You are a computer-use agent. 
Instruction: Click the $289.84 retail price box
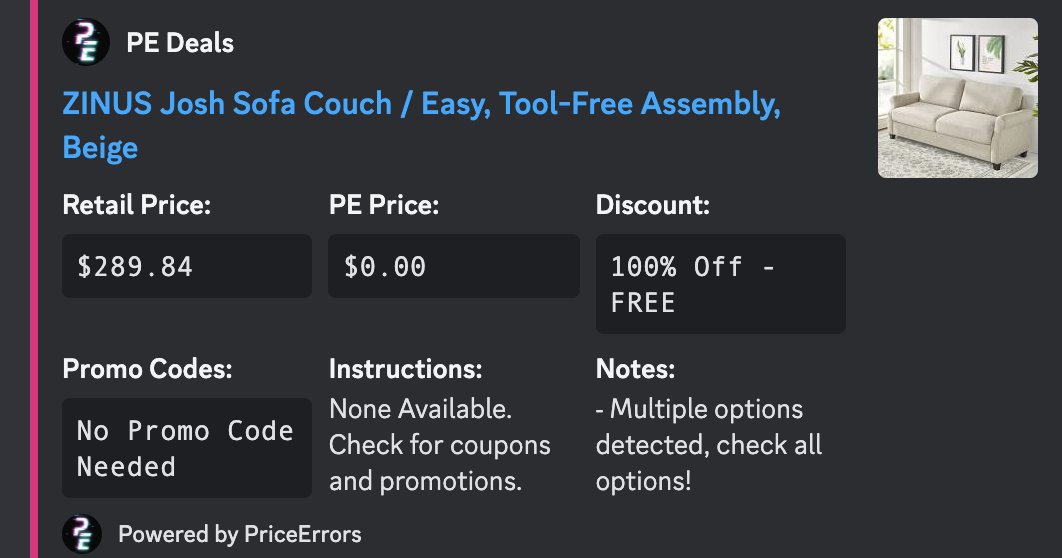(187, 266)
